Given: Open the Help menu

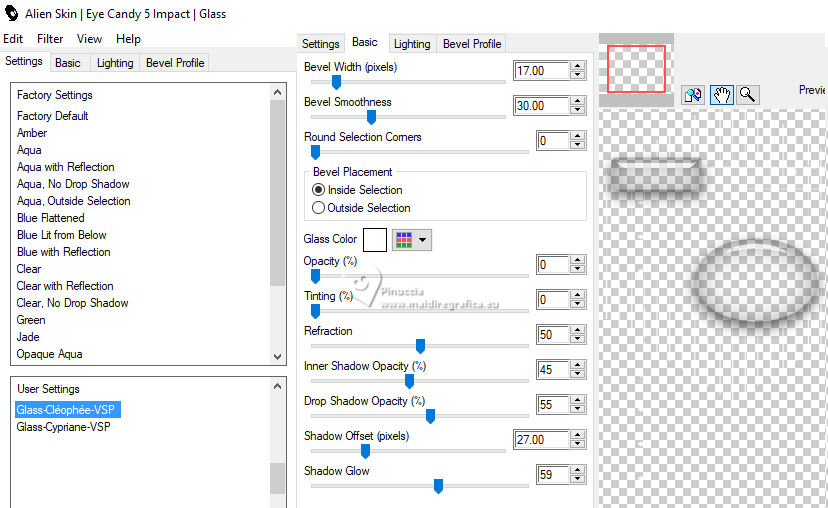Looking at the screenshot, I should 128,39.
